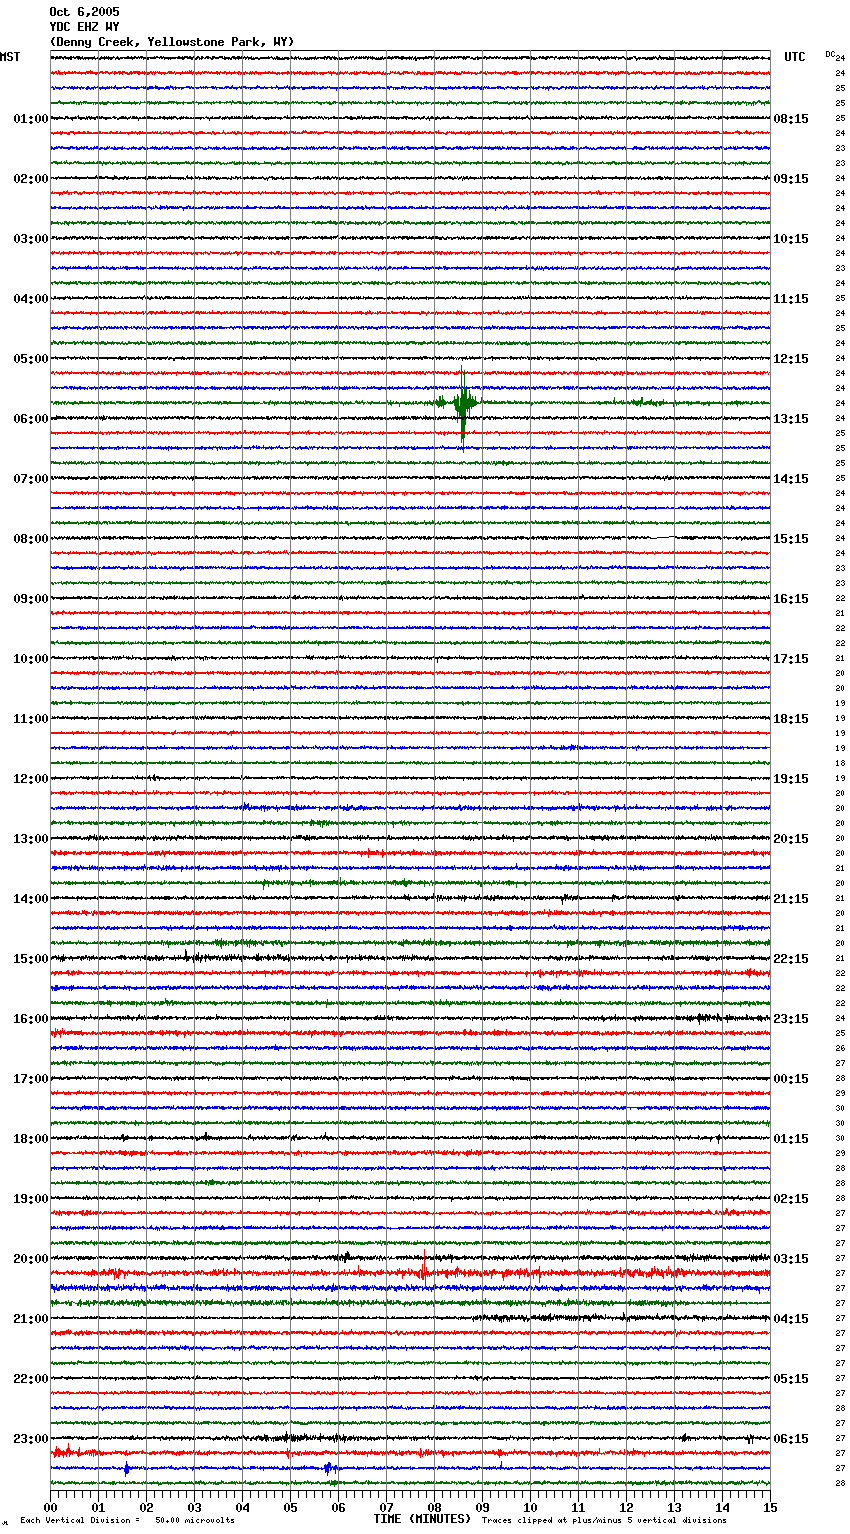Click the '16:15' UTC time label
850x1534 pixels.
[x=791, y=599]
